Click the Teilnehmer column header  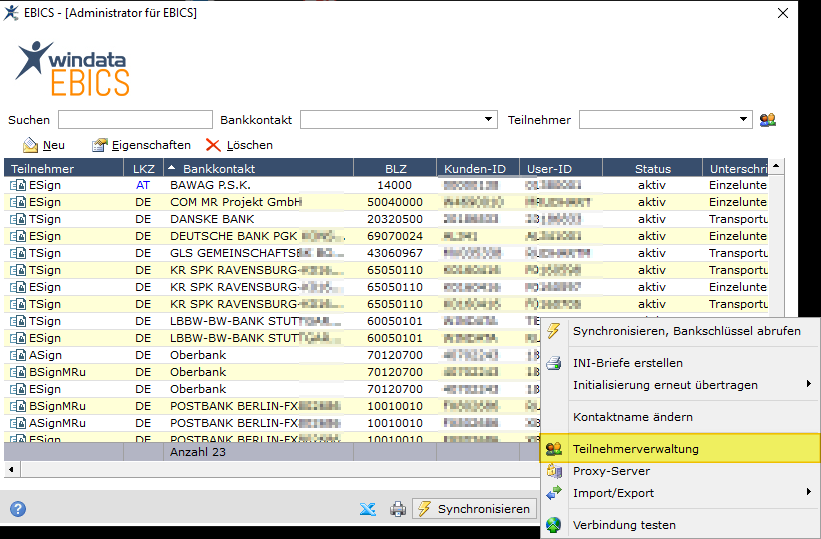[x=64, y=169]
